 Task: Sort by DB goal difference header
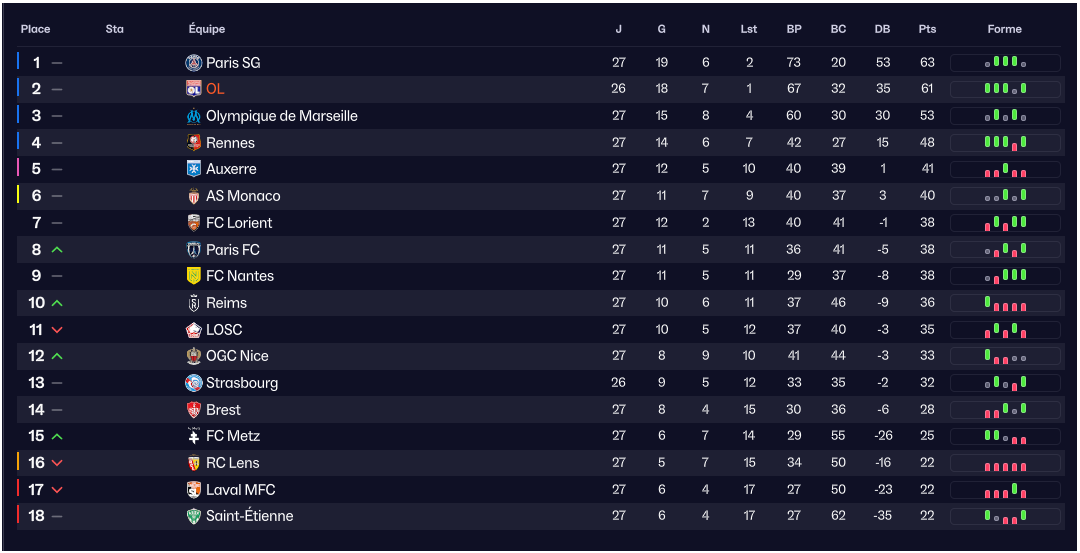coord(882,29)
